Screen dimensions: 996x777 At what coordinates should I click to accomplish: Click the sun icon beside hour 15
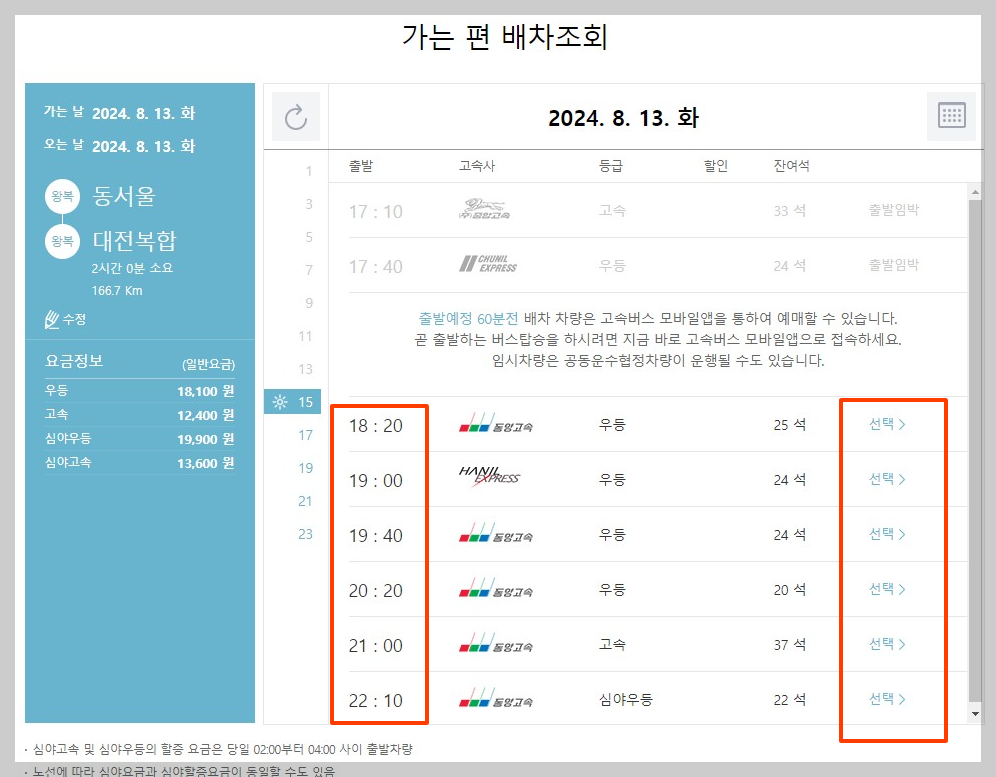click(x=279, y=402)
